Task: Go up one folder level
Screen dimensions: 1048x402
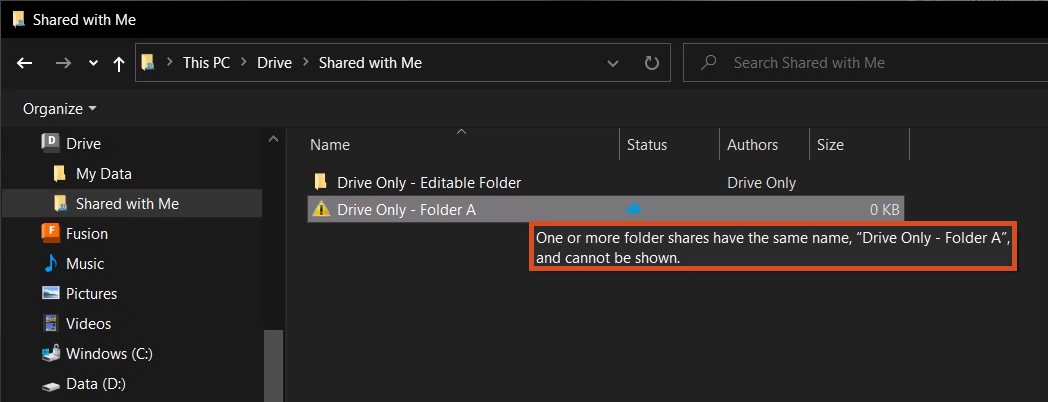Action: click(119, 63)
